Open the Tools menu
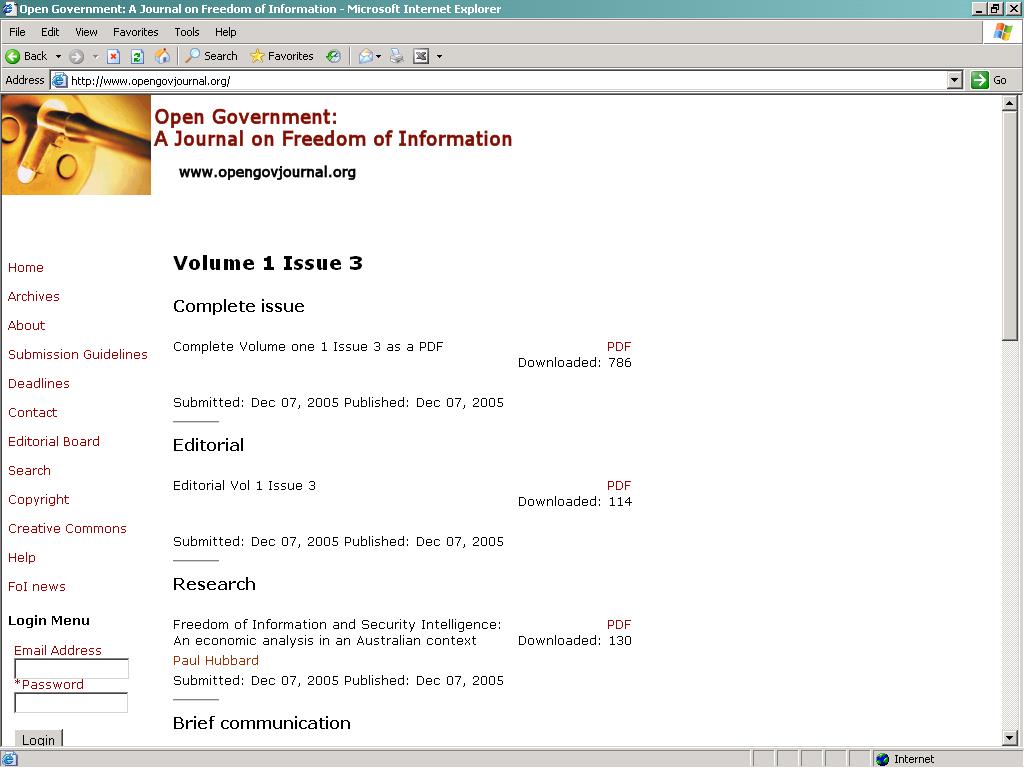The height and width of the screenshot is (768, 1024). [x=186, y=32]
